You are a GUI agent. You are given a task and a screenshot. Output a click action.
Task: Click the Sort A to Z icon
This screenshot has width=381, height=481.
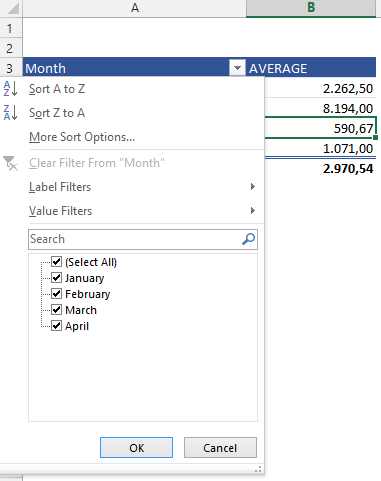(x=10, y=89)
